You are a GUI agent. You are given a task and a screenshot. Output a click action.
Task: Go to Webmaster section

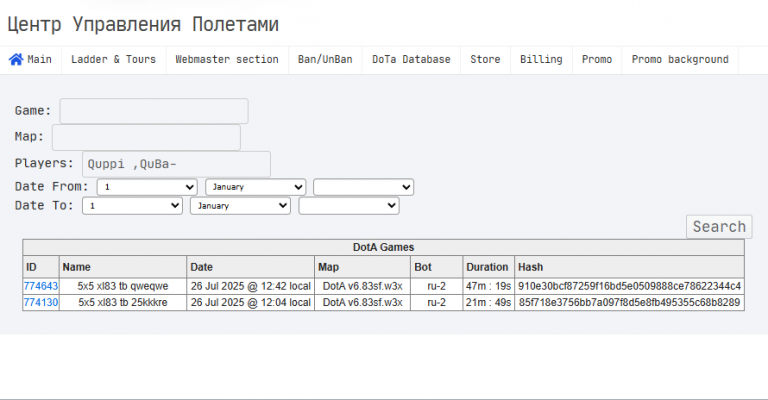point(227,60)
